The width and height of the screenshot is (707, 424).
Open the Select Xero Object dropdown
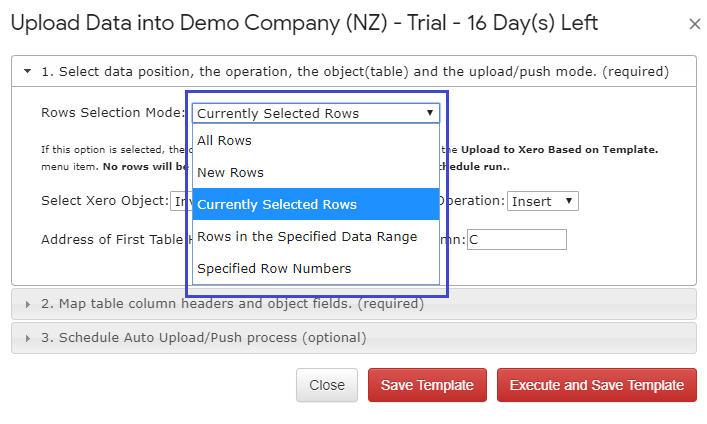tap(178, 201)
